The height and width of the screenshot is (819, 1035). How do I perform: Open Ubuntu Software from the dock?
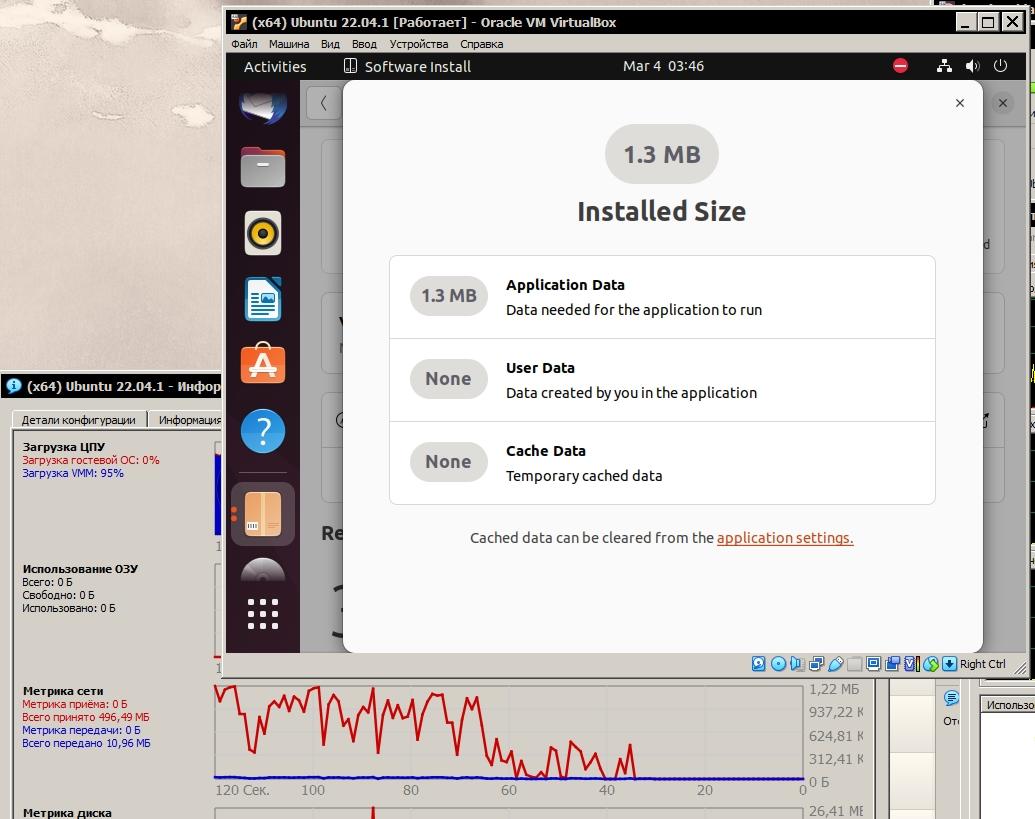pos(263,363)
